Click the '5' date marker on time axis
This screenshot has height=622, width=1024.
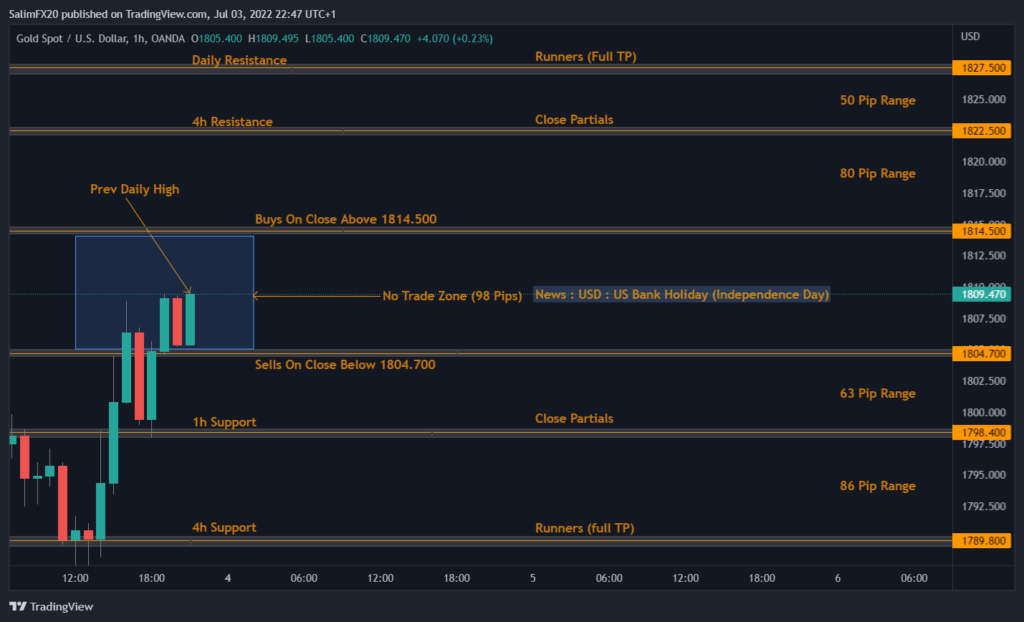pyautogui.click(x=533, y=578)
